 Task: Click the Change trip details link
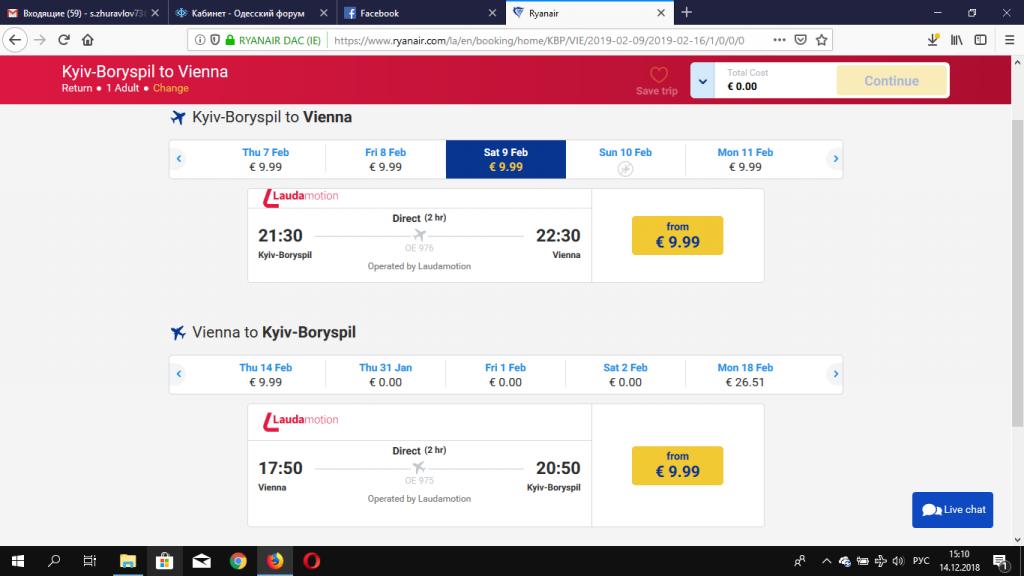tap(170, 88)
